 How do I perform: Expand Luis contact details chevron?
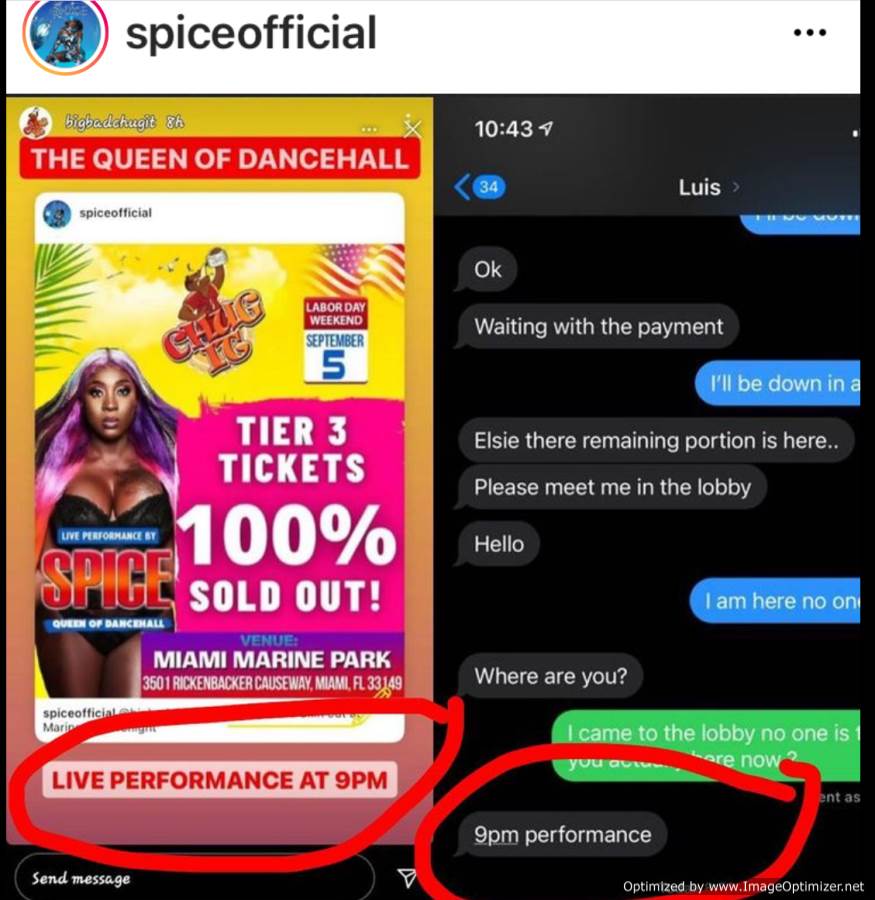pyautogui.click(x=735, y=187)
